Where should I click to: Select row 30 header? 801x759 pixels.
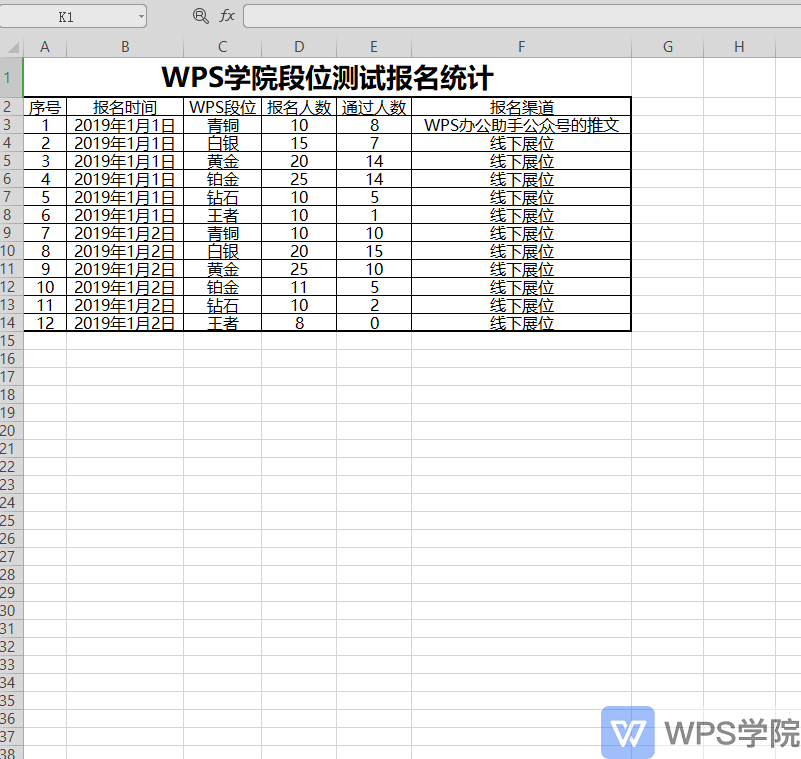click(x=11, y=610)
